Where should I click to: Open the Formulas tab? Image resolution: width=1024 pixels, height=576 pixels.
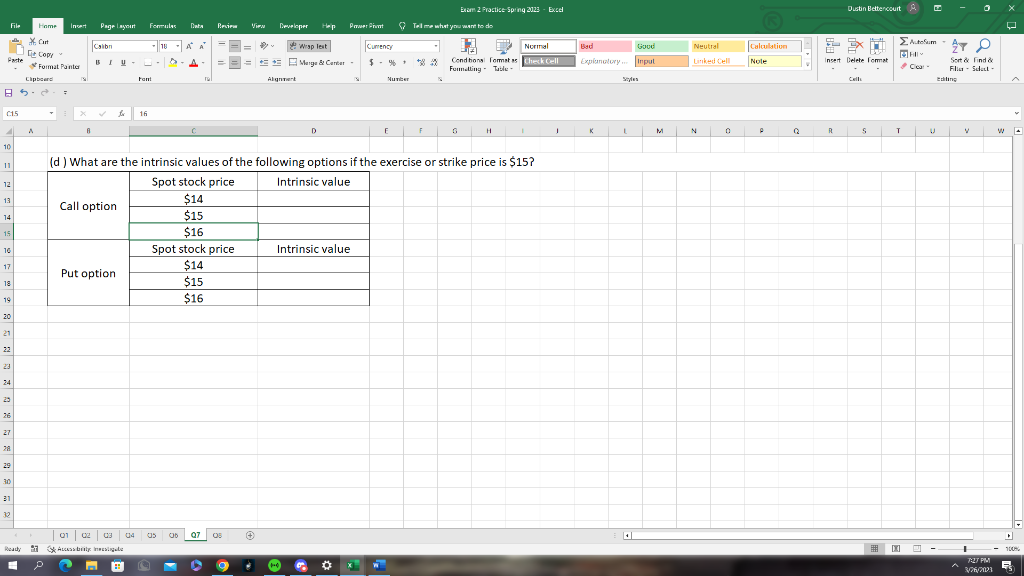pyautogui.click(x=163, y=26)
